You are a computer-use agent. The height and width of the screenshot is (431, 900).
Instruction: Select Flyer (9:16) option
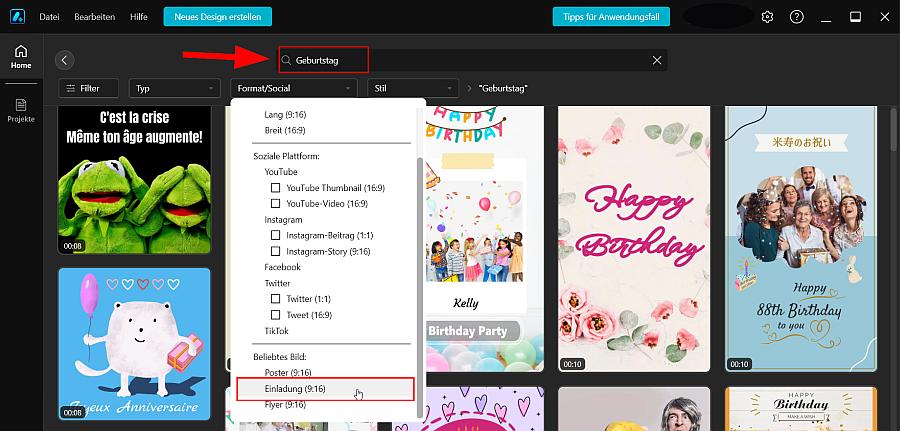coord(285,405)
